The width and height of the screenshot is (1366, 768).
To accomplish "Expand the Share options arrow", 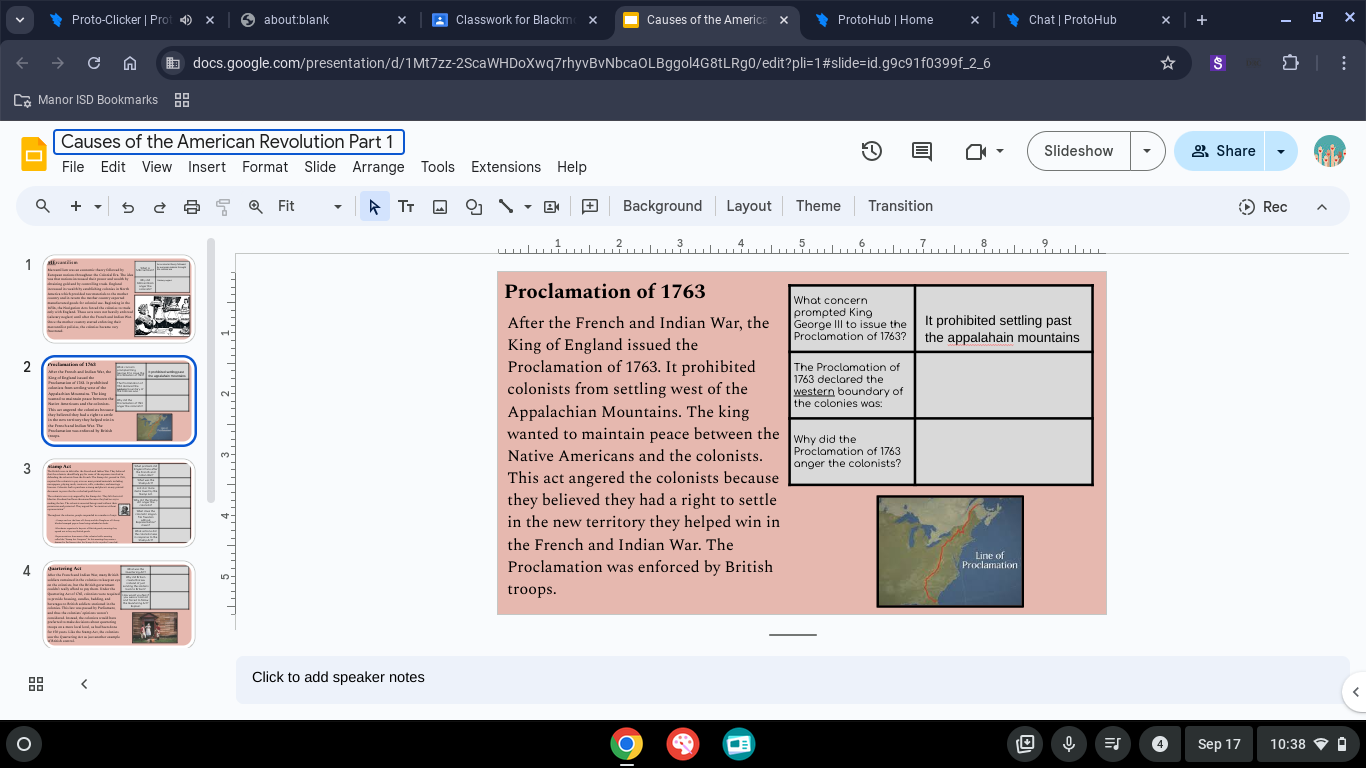I will pyautogui.click(x=1281, y=151).
